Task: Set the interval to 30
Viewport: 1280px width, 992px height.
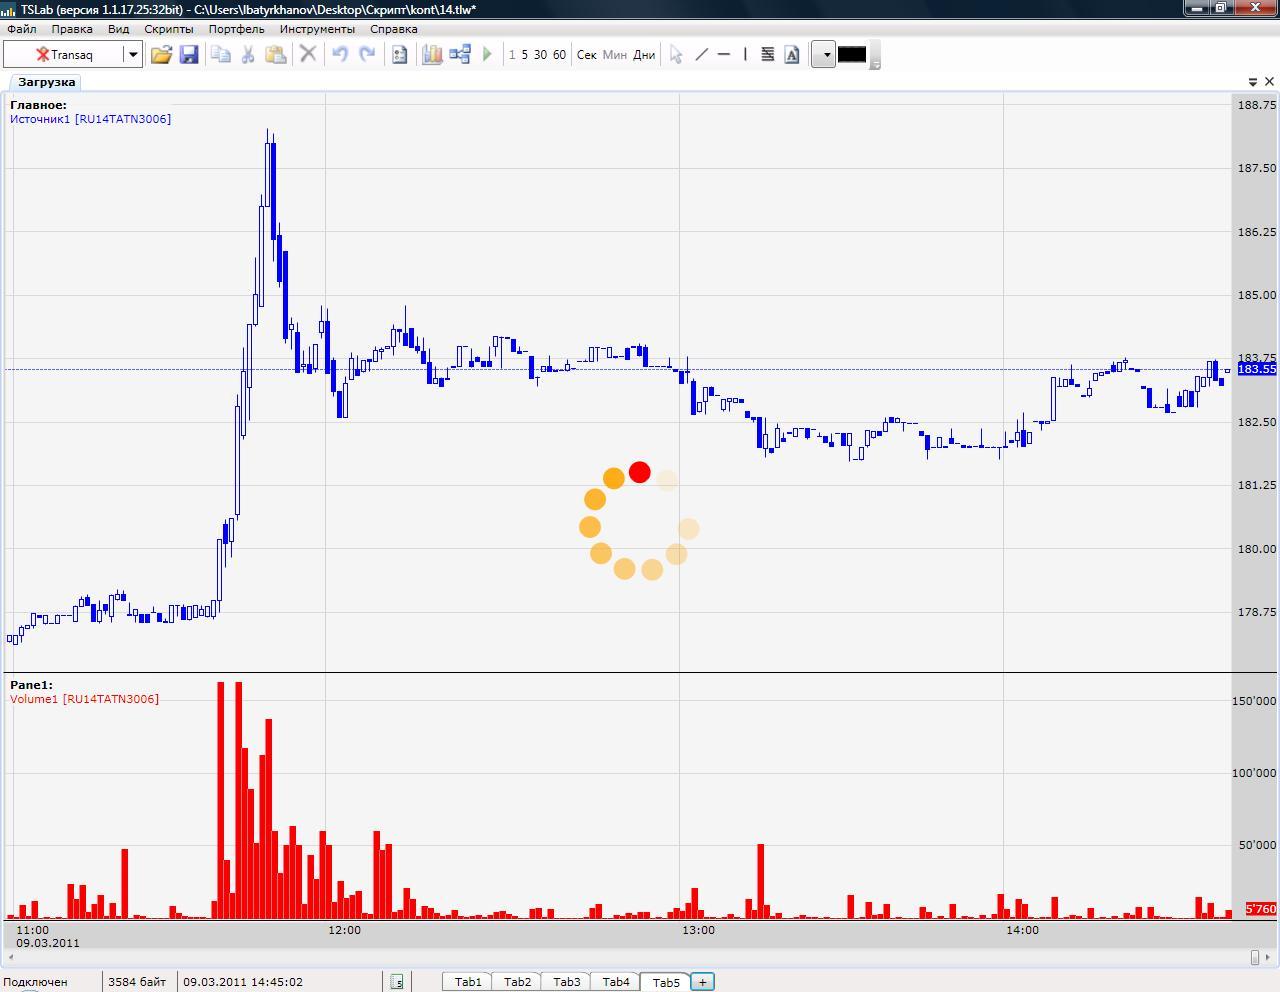Action: click(540, 55)
